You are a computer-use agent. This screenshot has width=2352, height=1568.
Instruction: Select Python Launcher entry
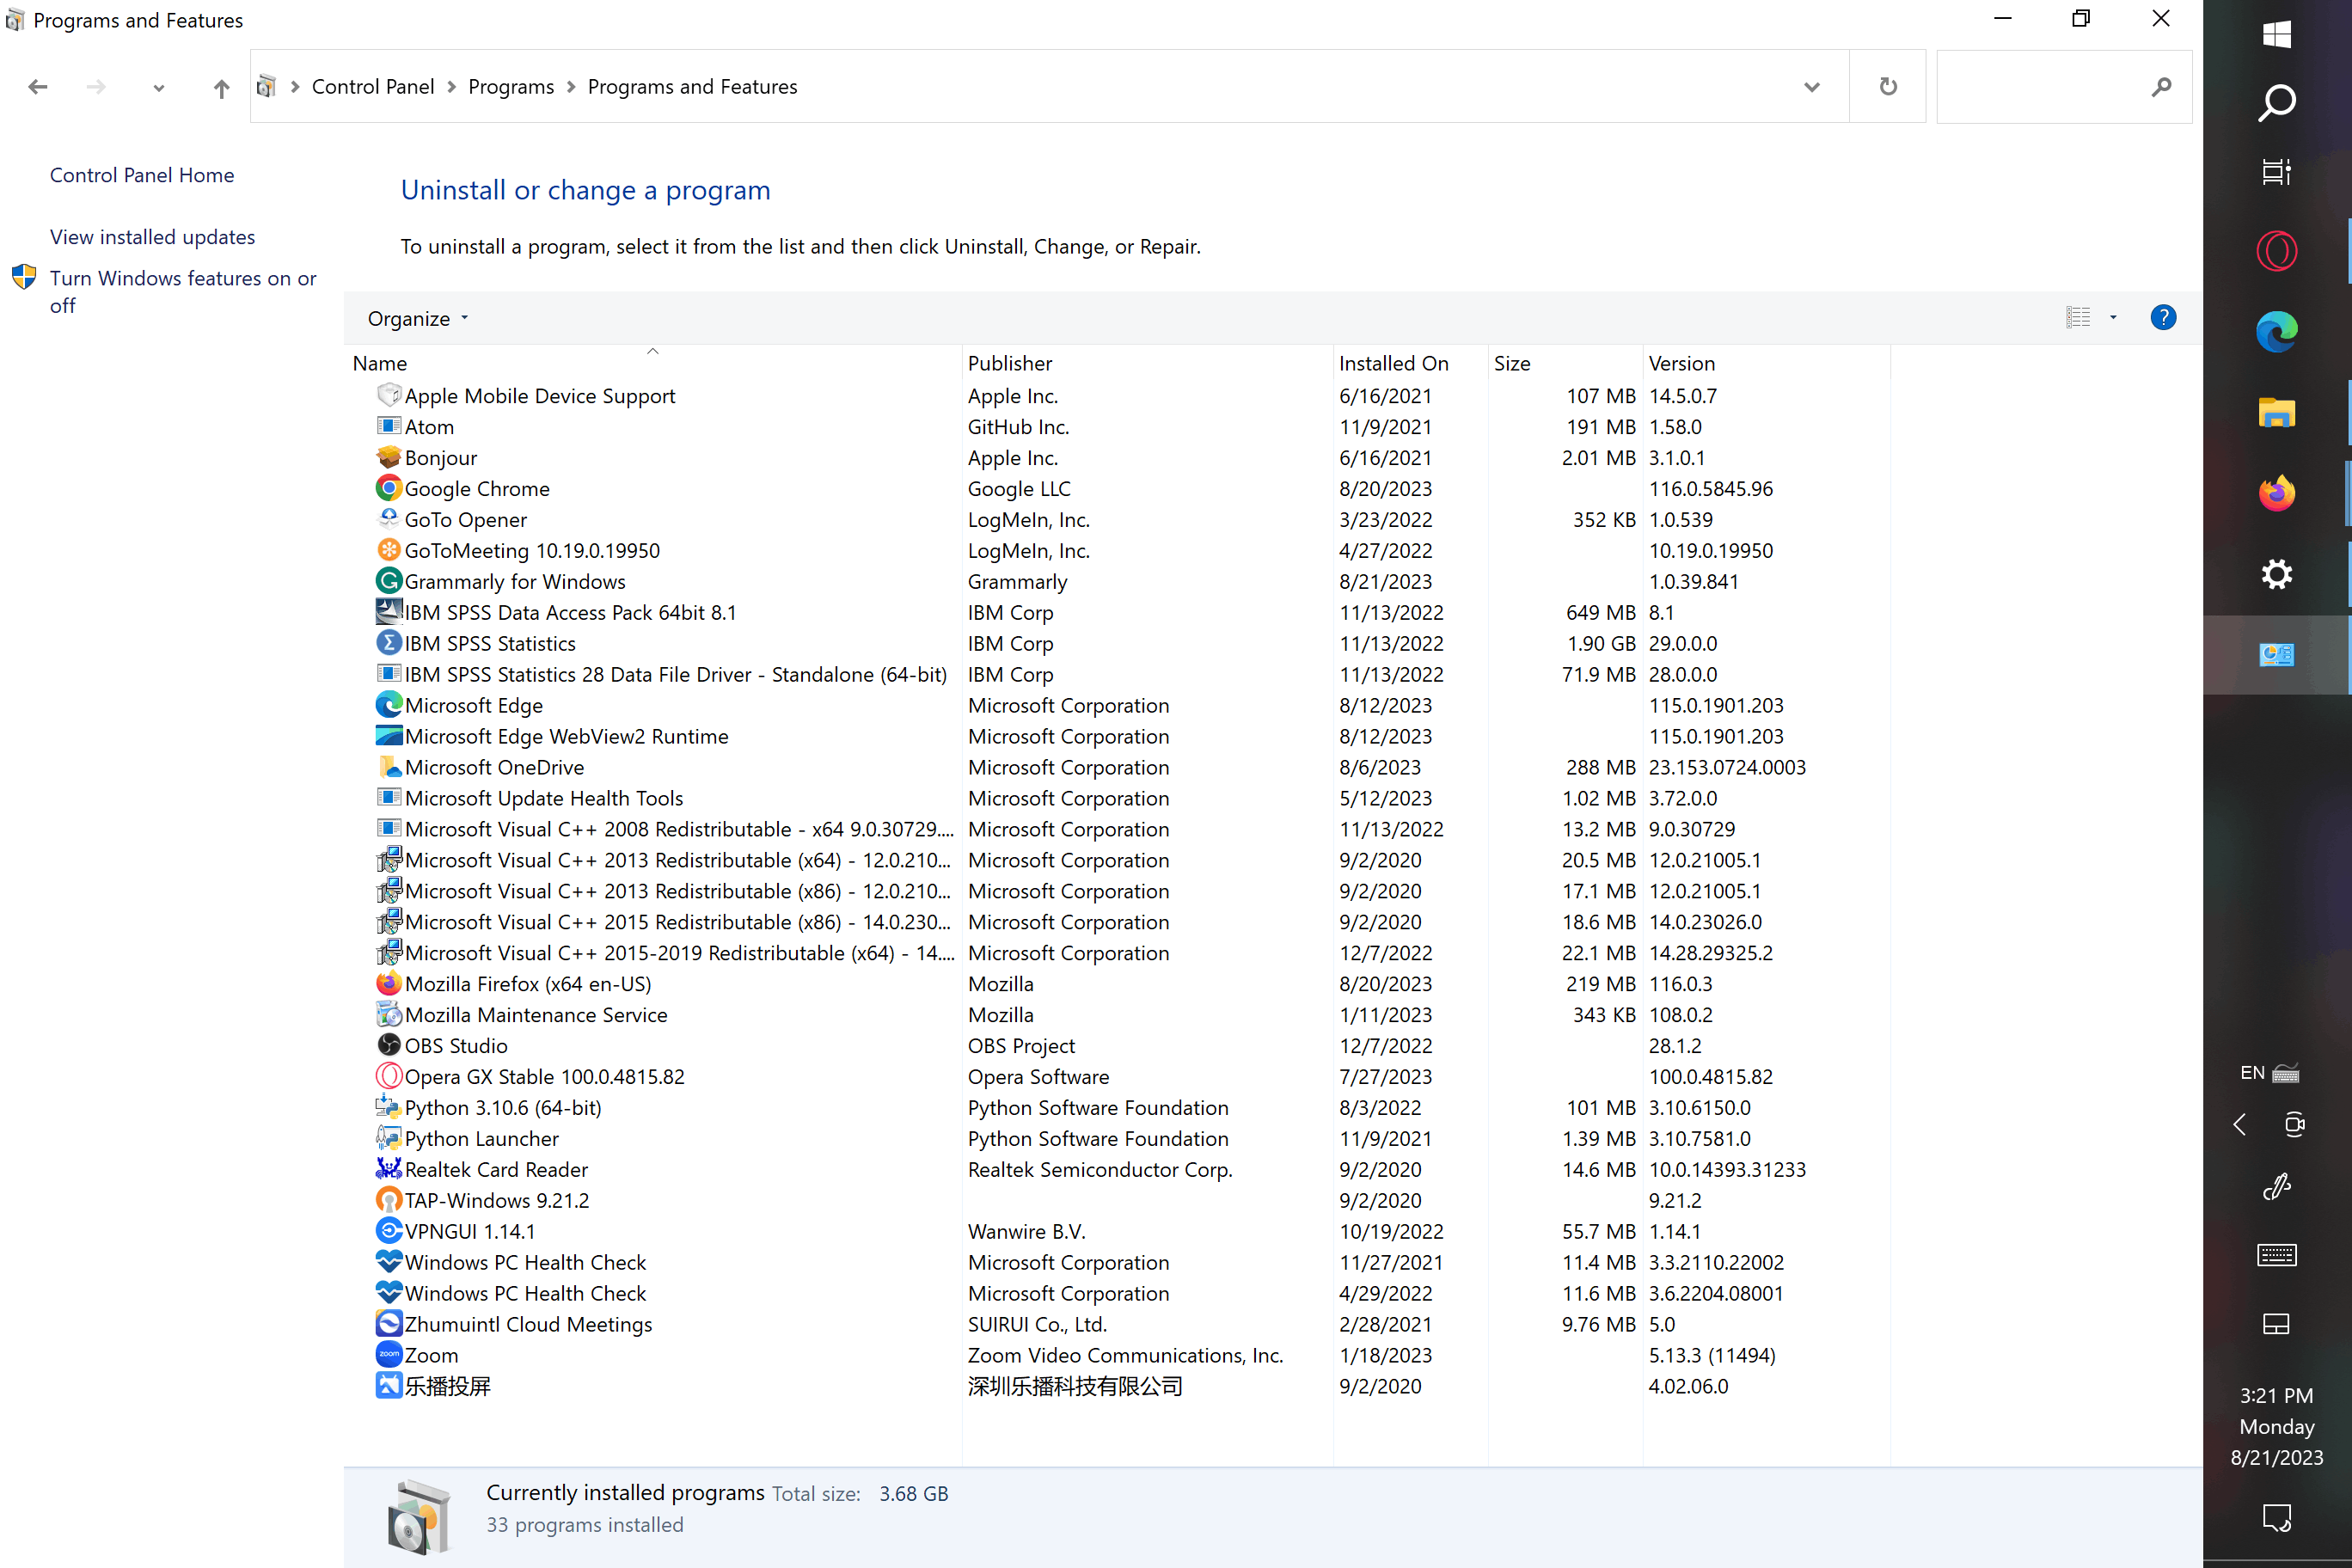click(x=1120, y=1138)
